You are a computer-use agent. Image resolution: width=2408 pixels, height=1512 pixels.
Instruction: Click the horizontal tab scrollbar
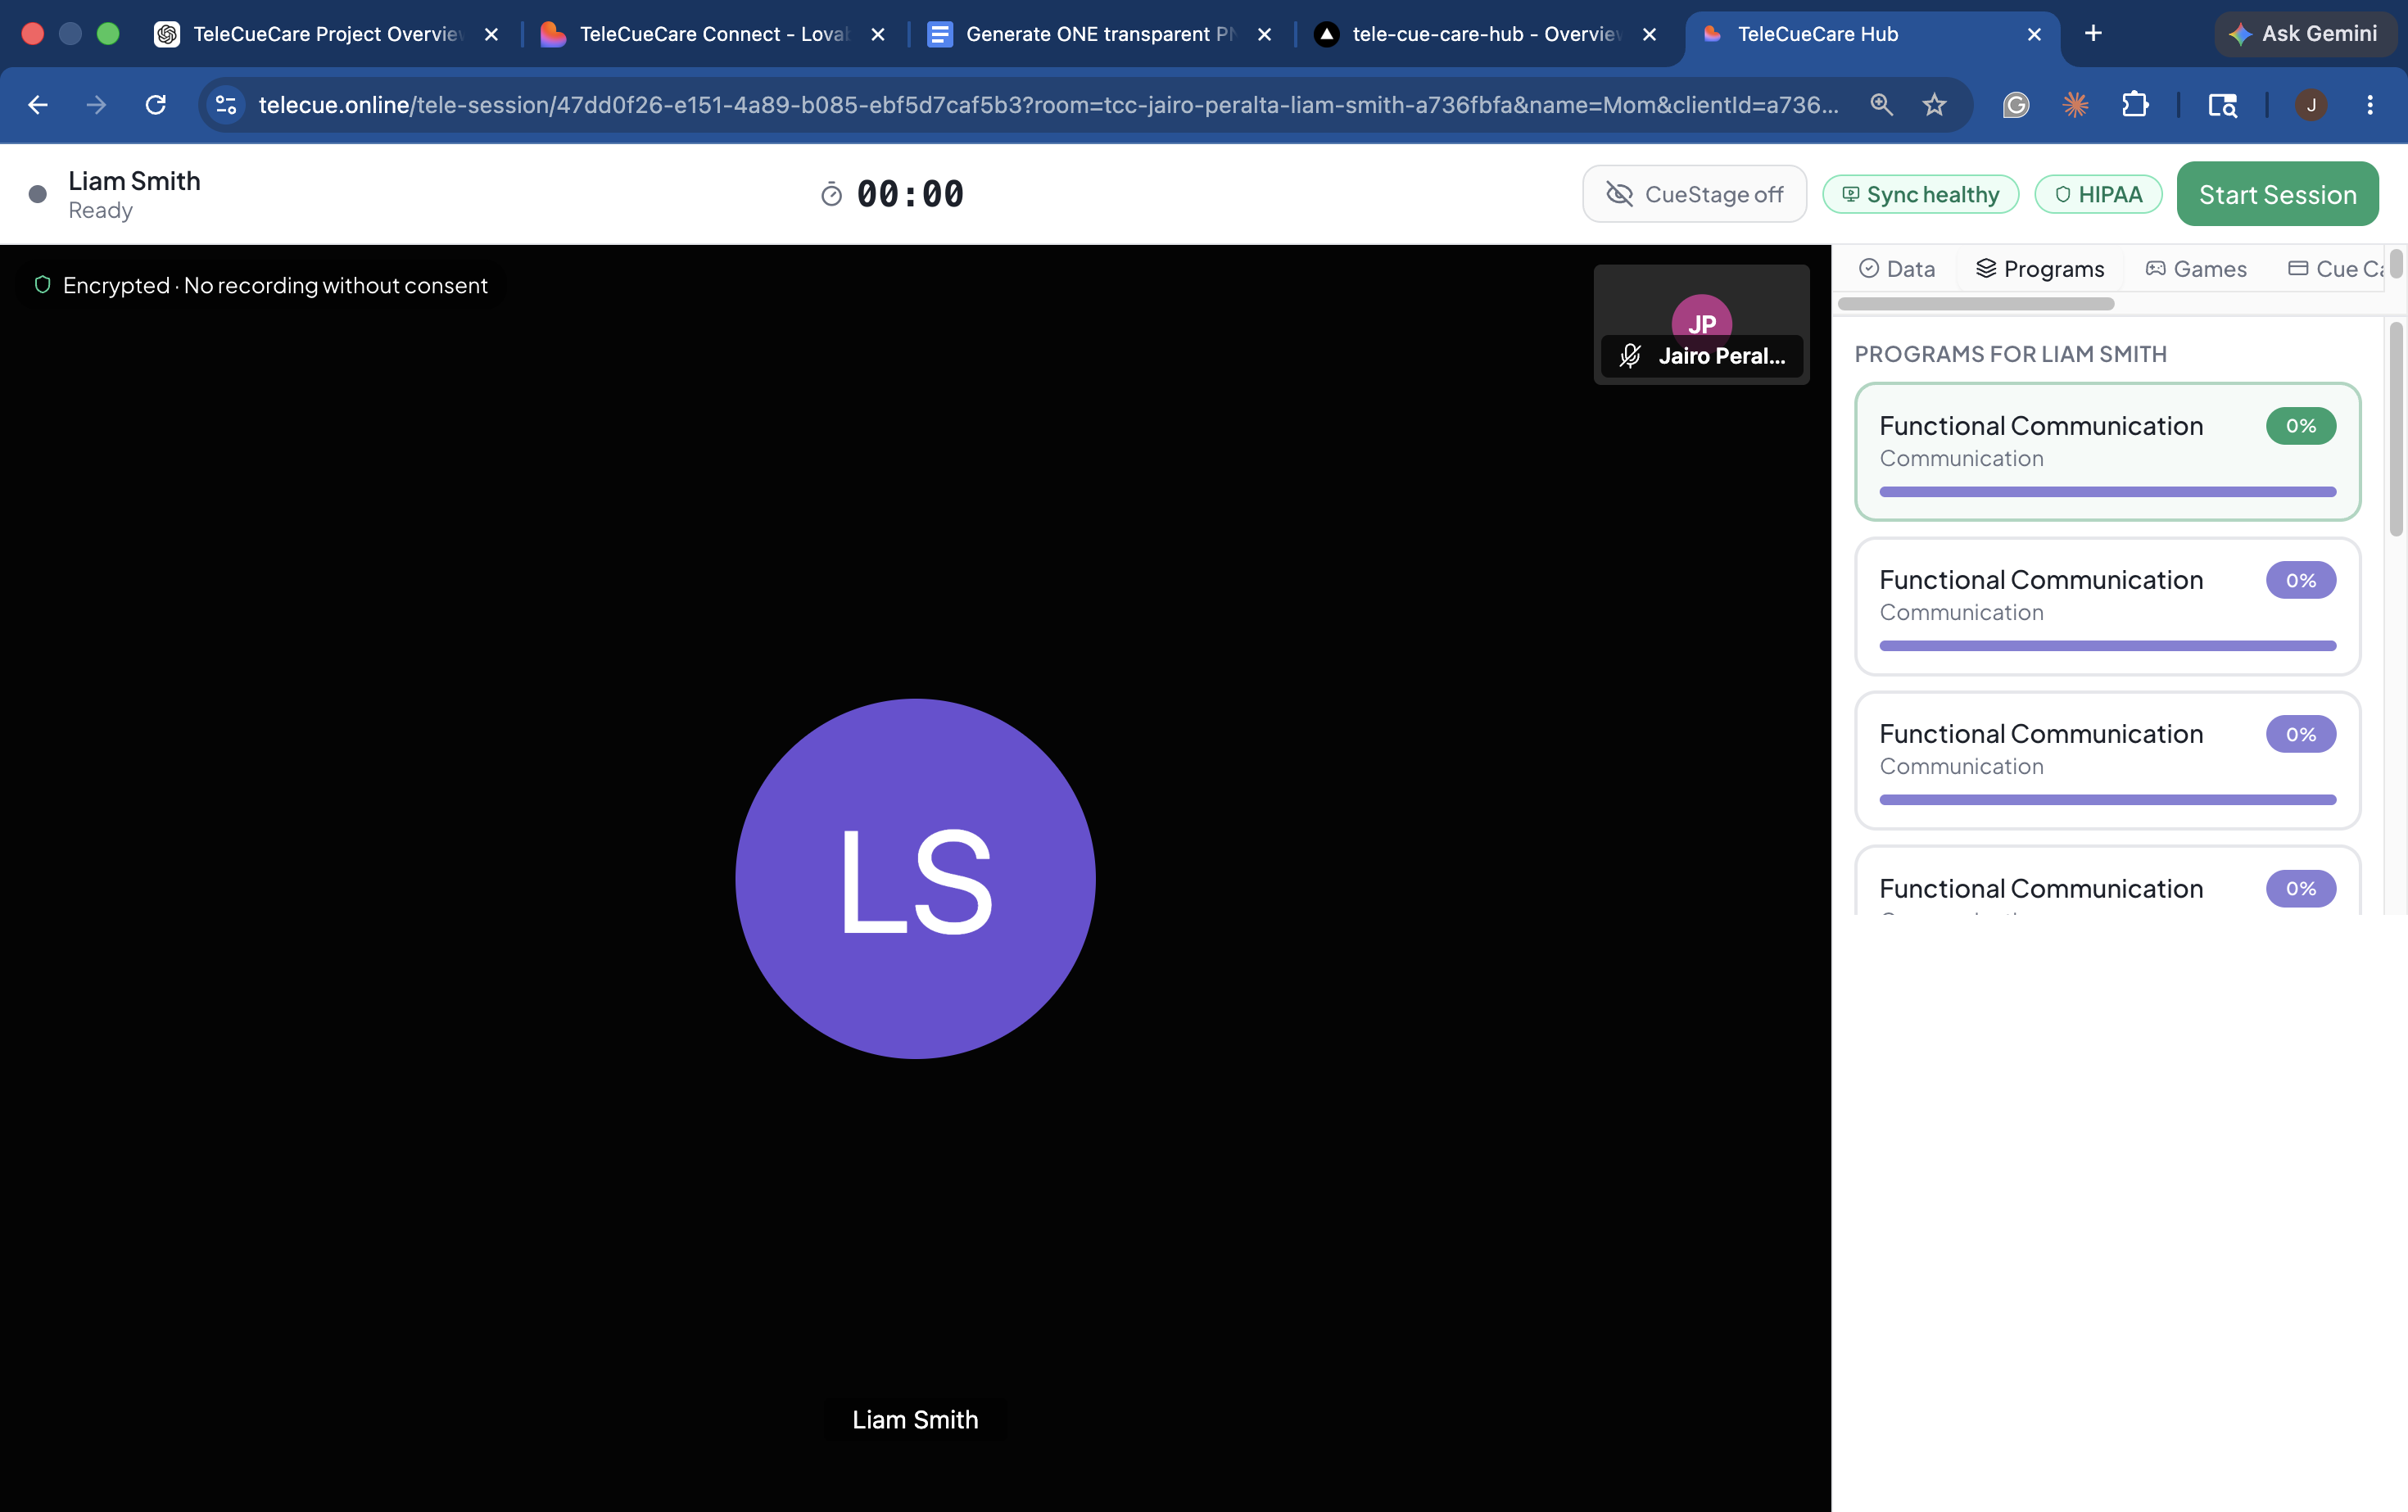pos(1976,304)
